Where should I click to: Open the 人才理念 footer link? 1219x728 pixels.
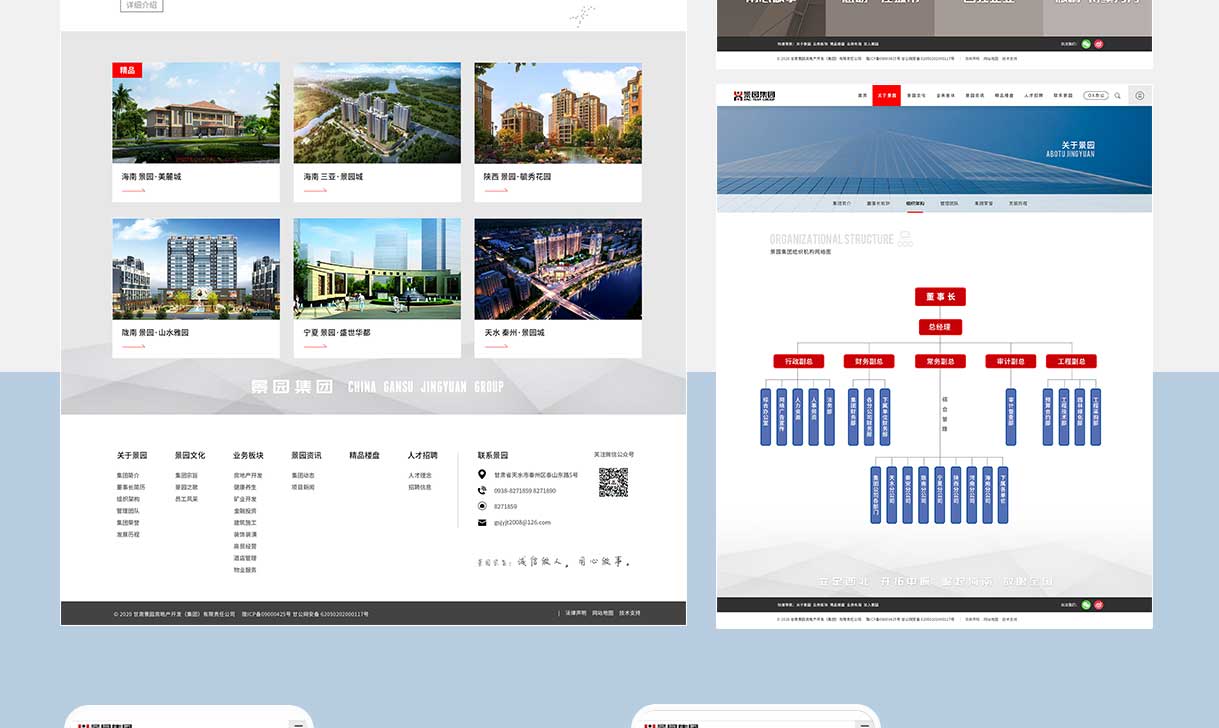click(x=420, y=475)
